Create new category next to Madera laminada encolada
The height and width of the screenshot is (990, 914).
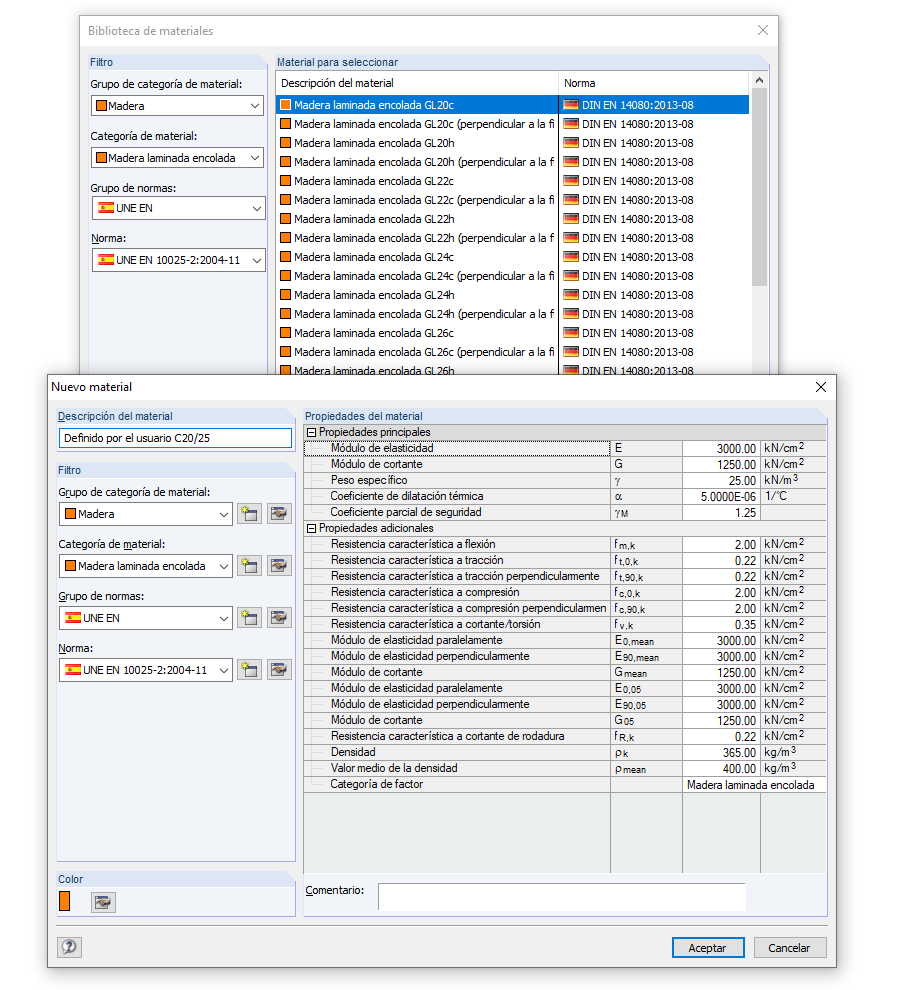pyautogui.click(x=249, y=566)
